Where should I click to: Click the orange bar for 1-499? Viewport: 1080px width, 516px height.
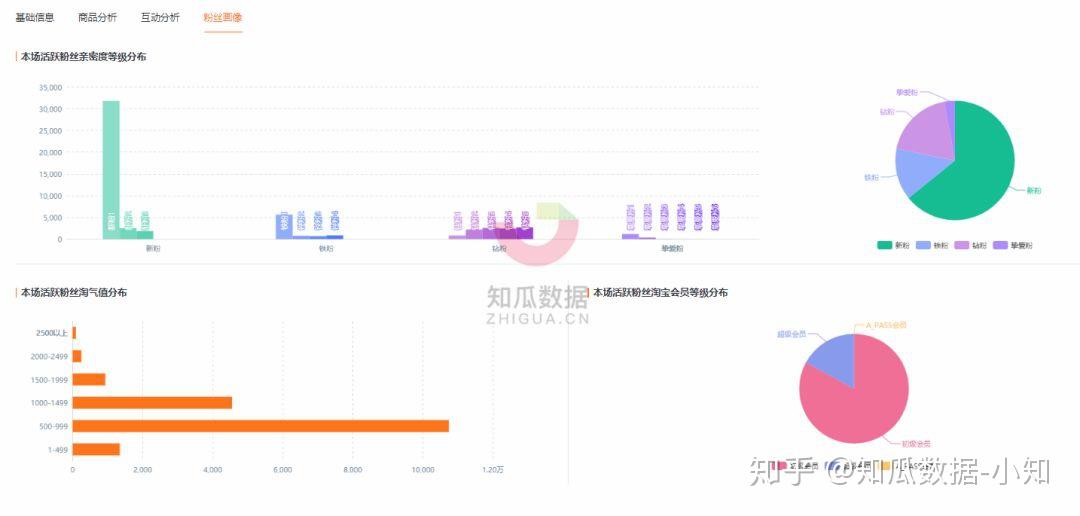pyautogui.click(x=96, y=449)
